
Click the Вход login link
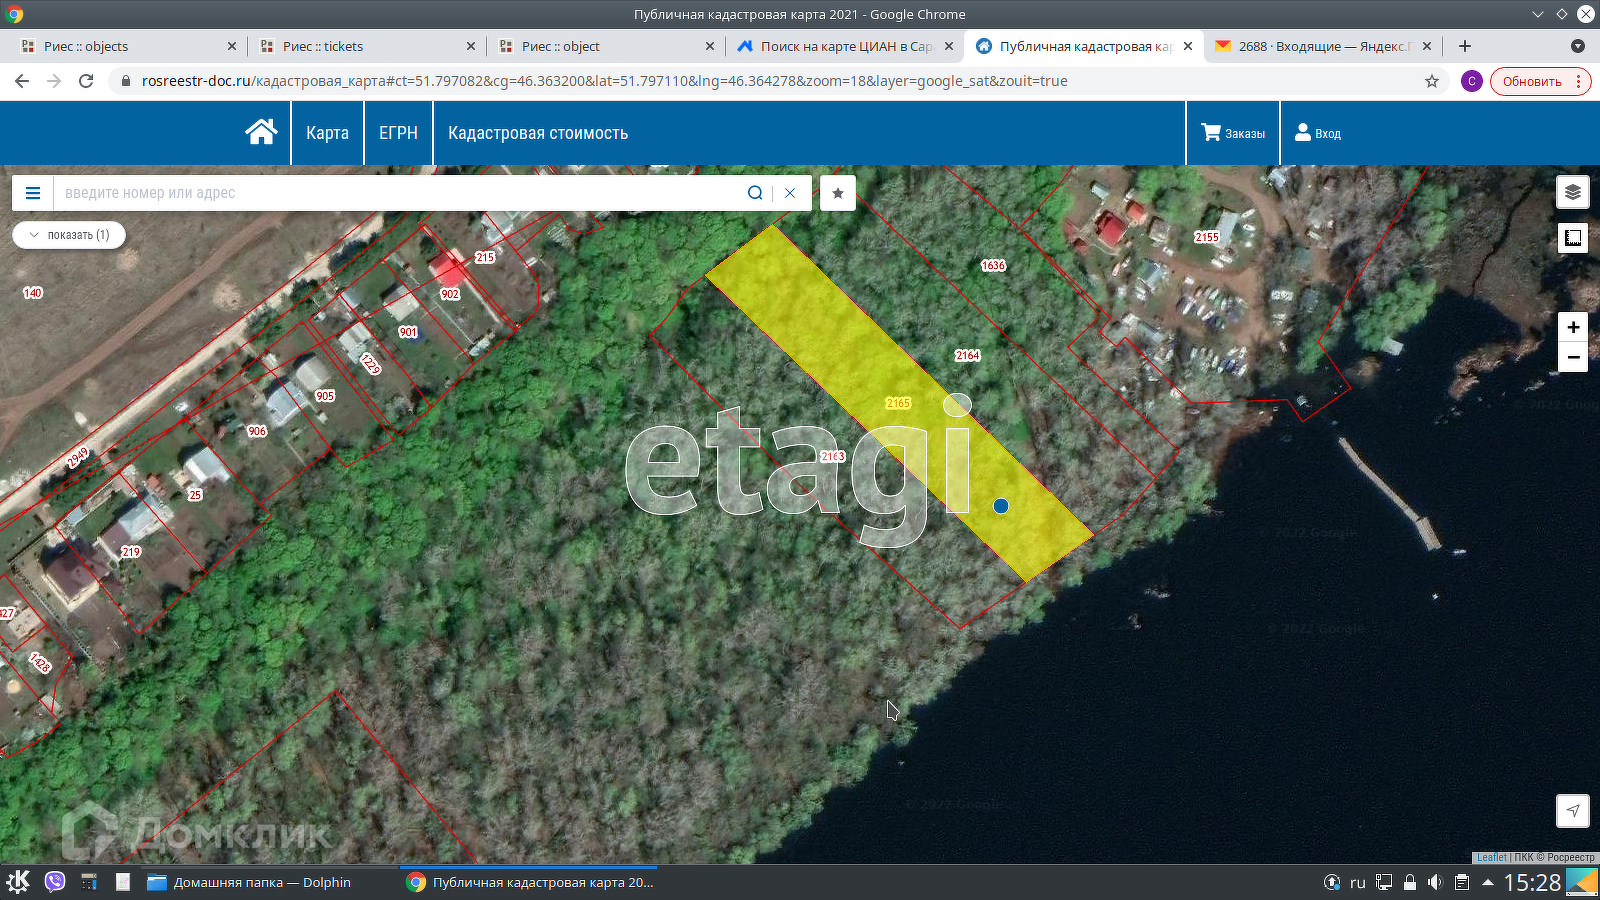tap(1318, 133)
